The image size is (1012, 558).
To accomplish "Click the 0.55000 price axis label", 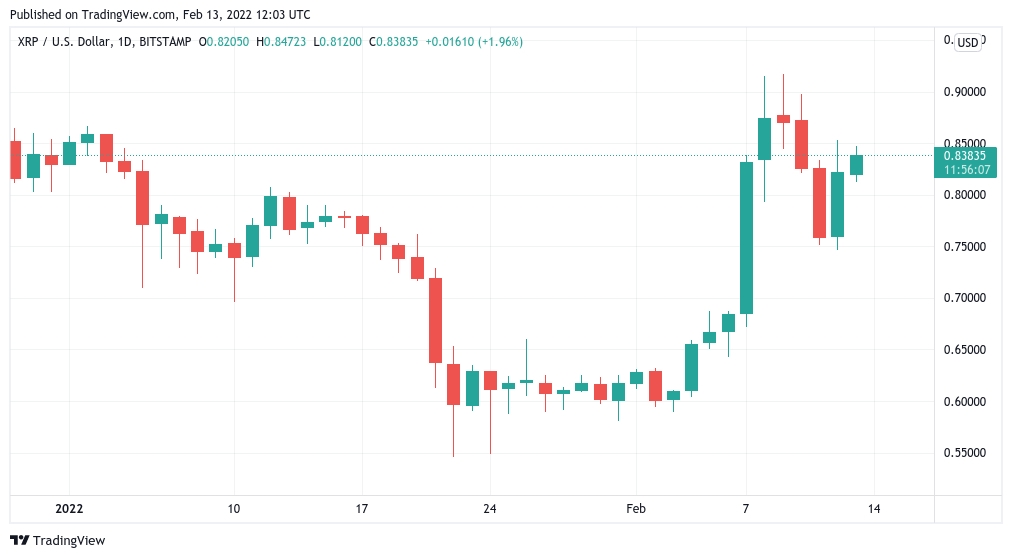I will (965, 453).
